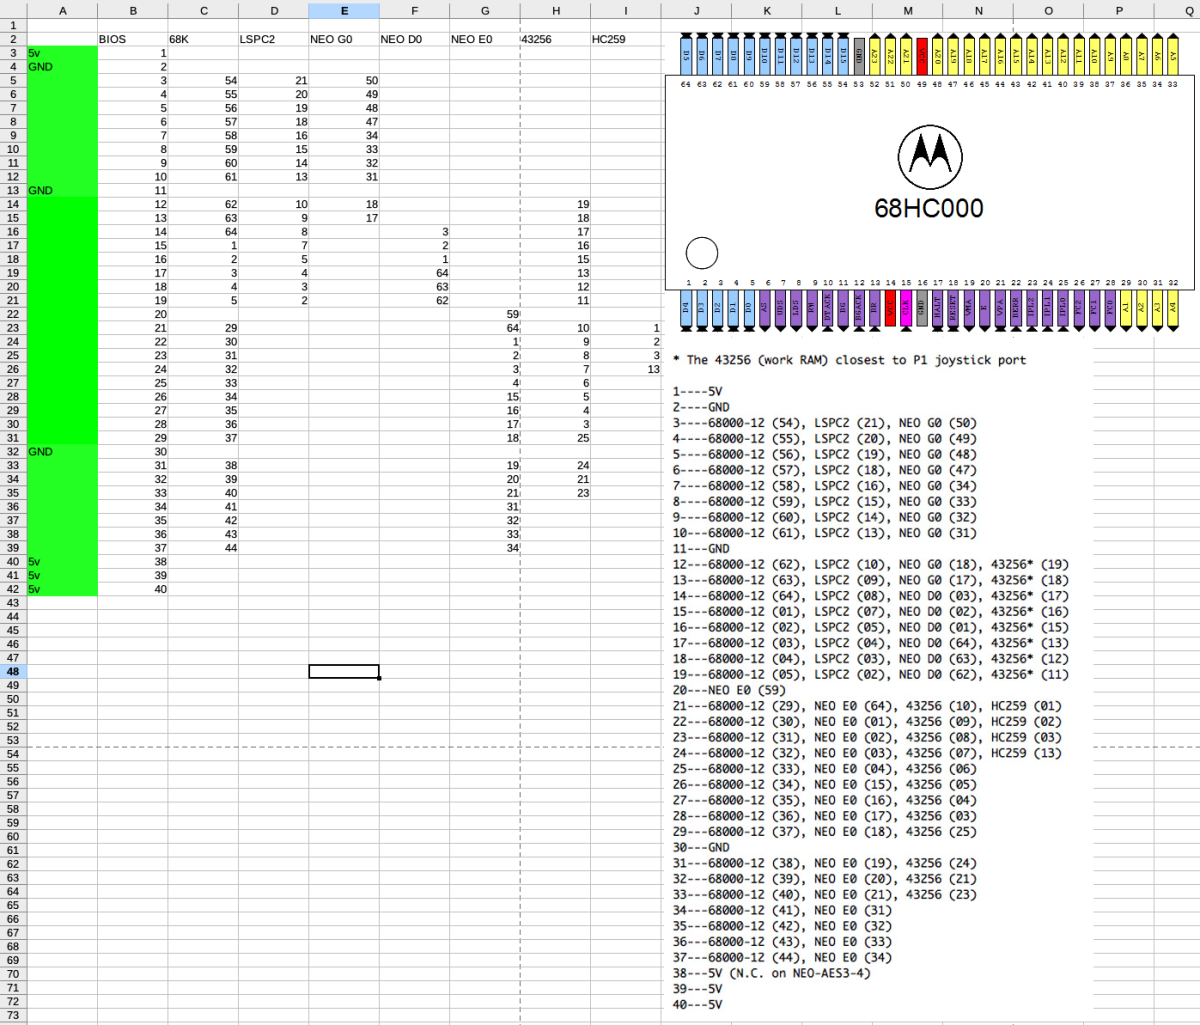Click the blue D5 pin 64

pos(686,54)
